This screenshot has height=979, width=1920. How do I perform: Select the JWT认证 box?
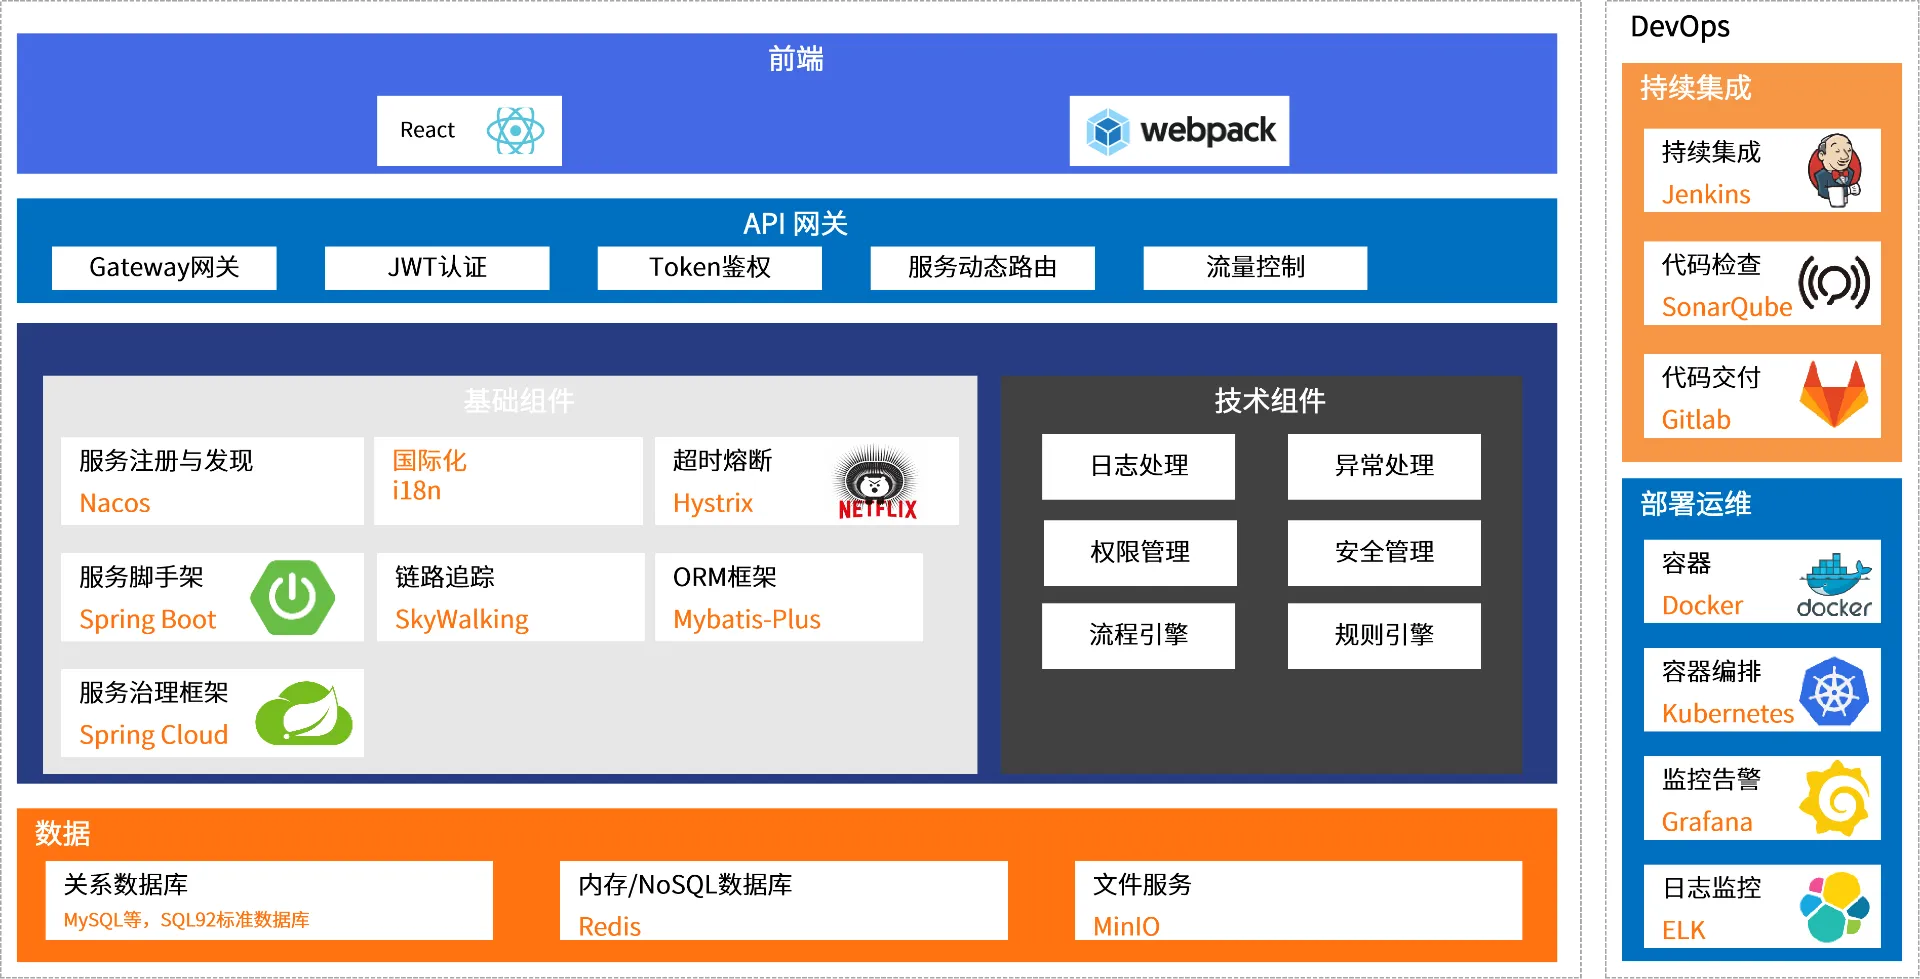pyautogui.click(x=437, y=268)
